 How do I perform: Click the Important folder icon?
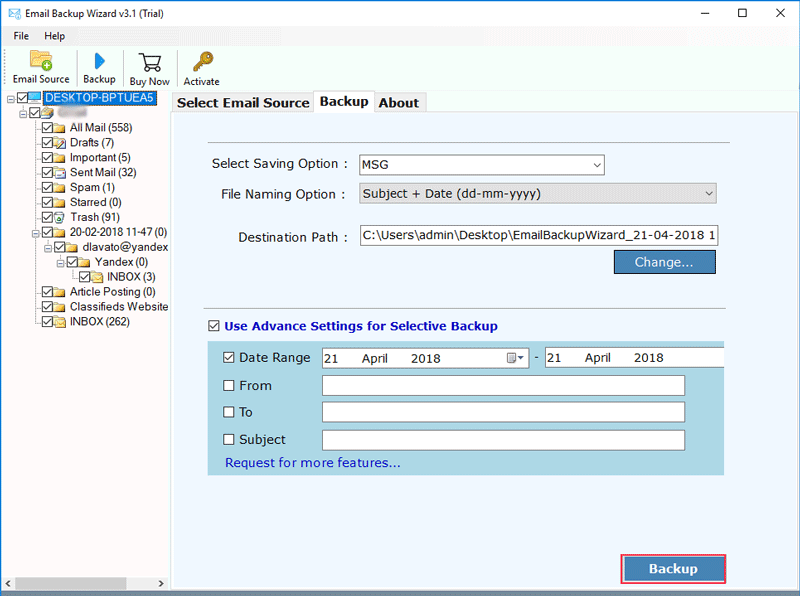coord(59,158)
